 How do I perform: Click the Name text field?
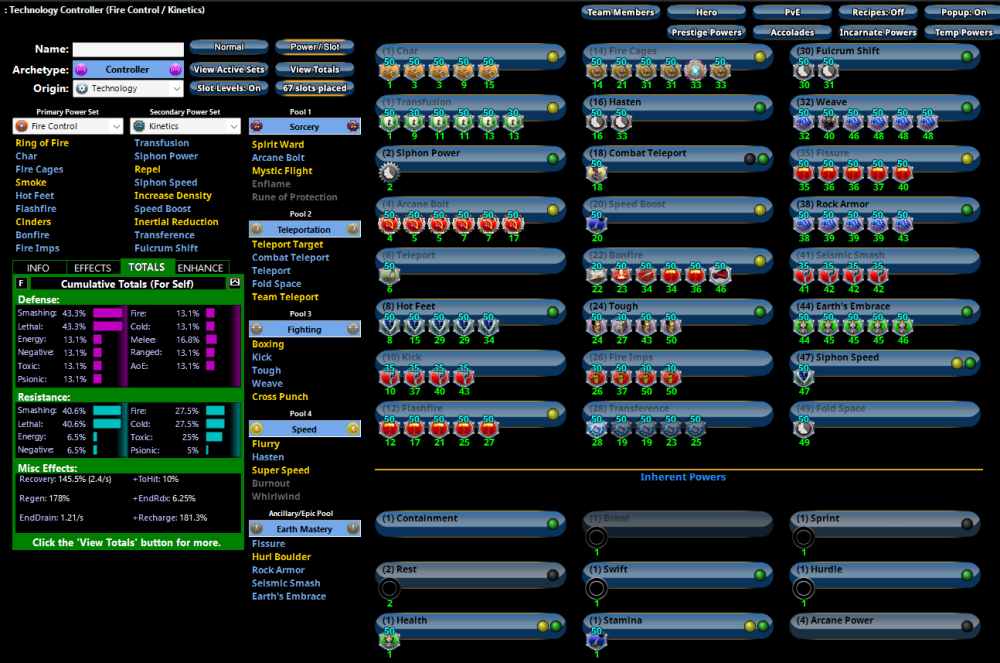[128, 49]
